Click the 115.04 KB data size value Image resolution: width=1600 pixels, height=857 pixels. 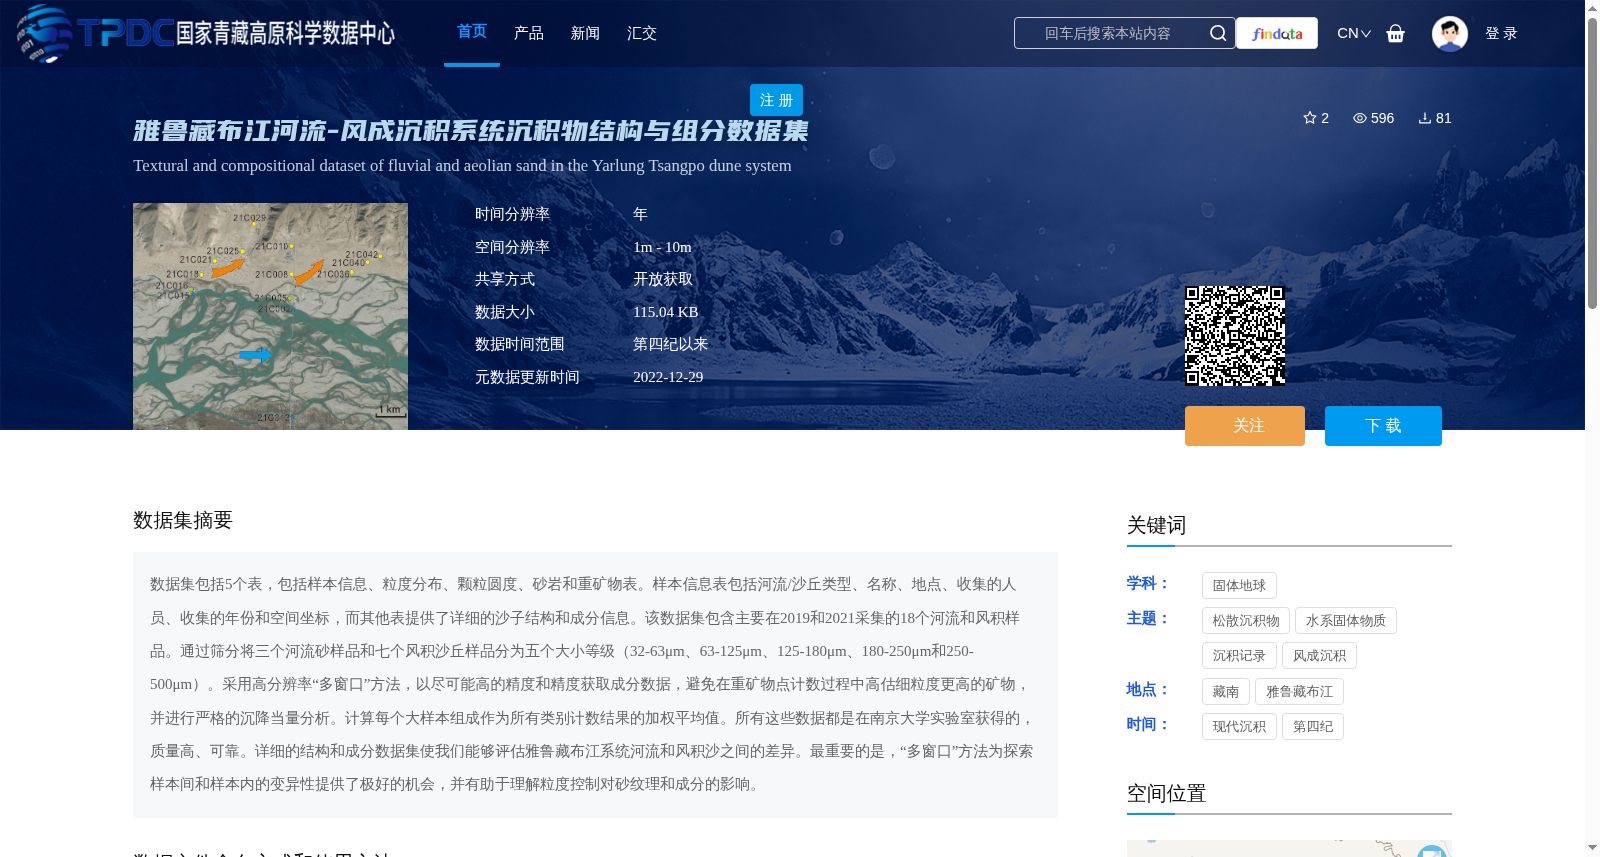point(666,312)
